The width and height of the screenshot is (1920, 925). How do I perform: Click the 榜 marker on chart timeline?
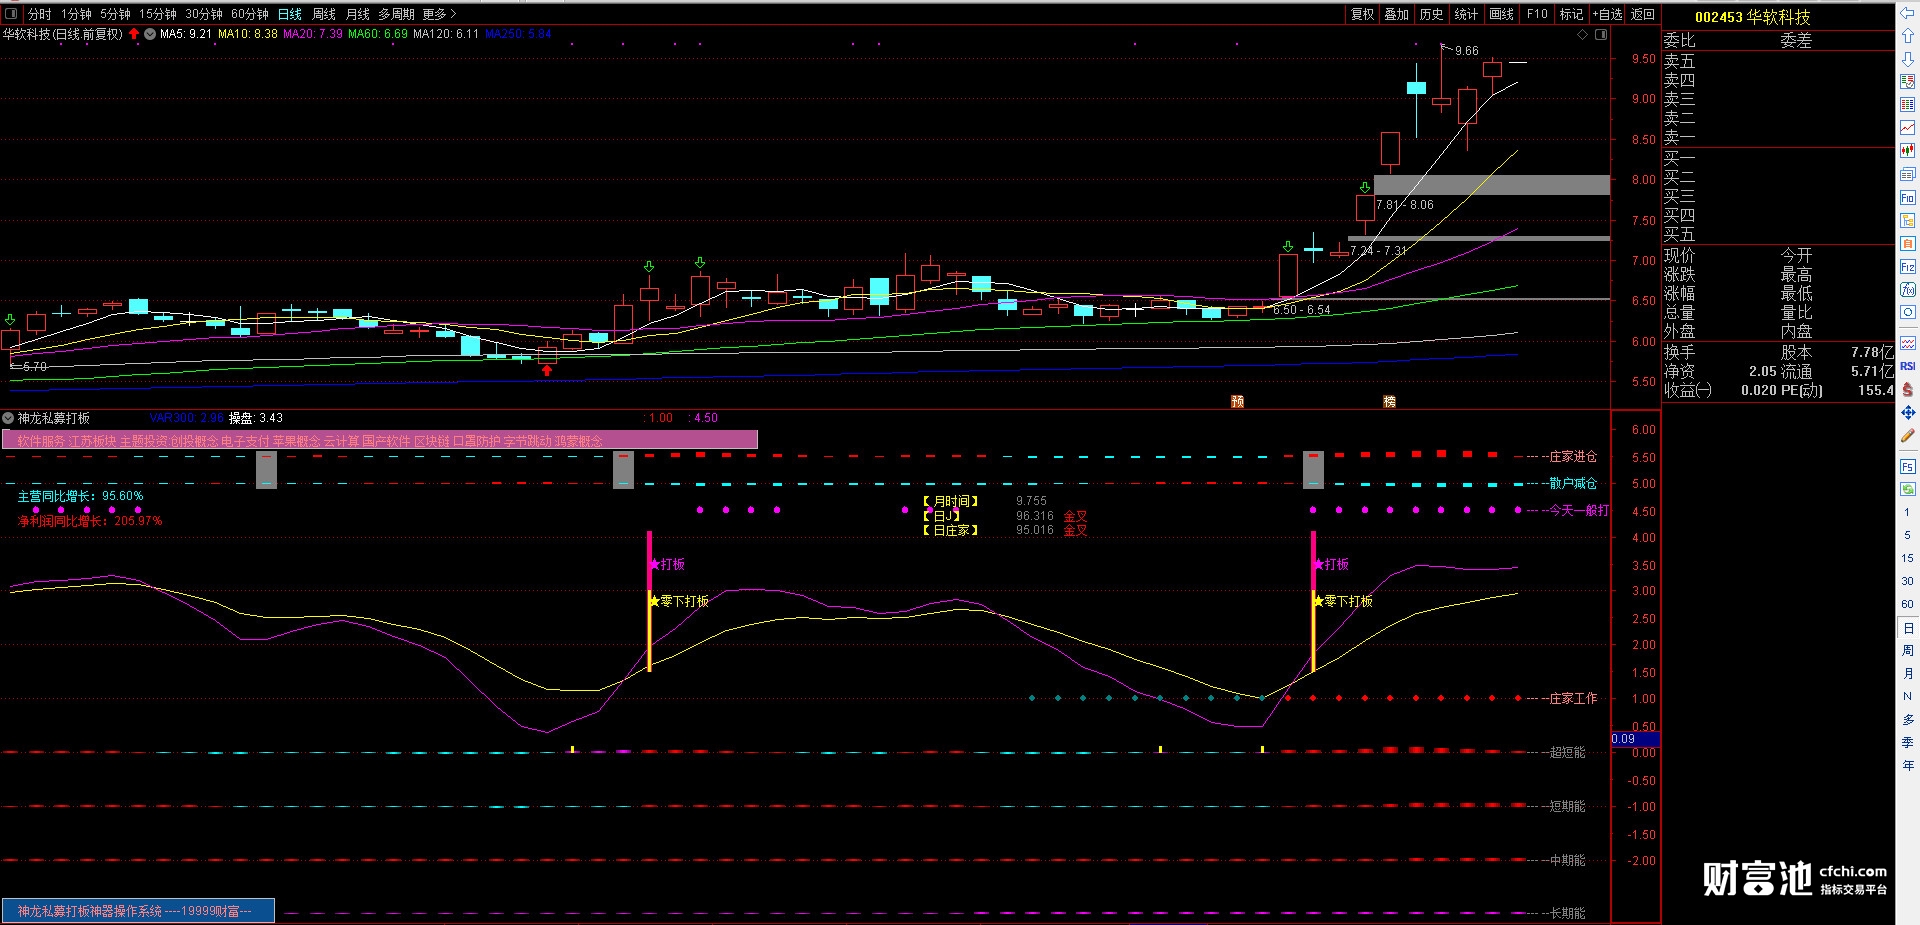(1389, 401)
